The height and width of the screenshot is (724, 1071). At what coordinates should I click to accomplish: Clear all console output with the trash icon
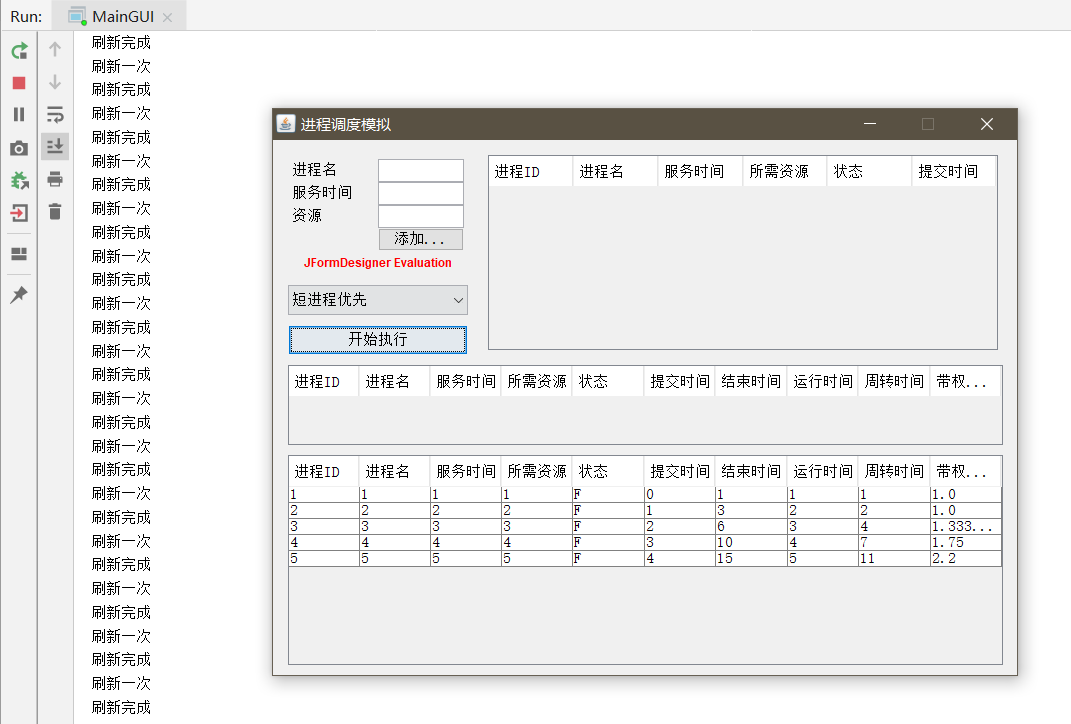tap(55, 212)
